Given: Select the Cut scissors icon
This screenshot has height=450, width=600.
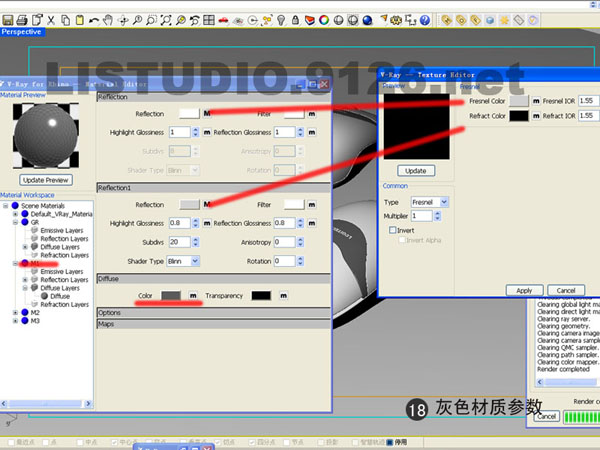Looking at the screenshot, I should [51, 20].
